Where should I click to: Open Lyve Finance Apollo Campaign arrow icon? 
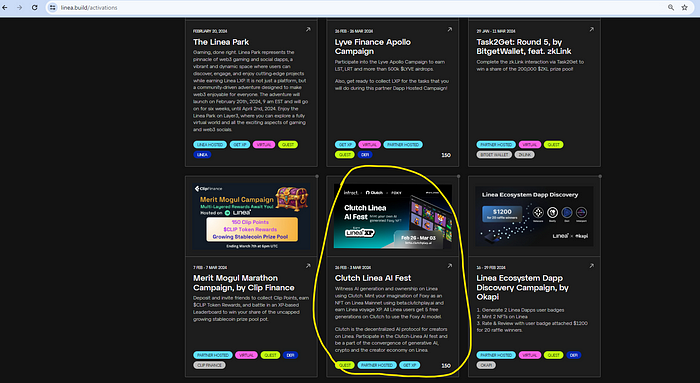(x=450, y=29)
